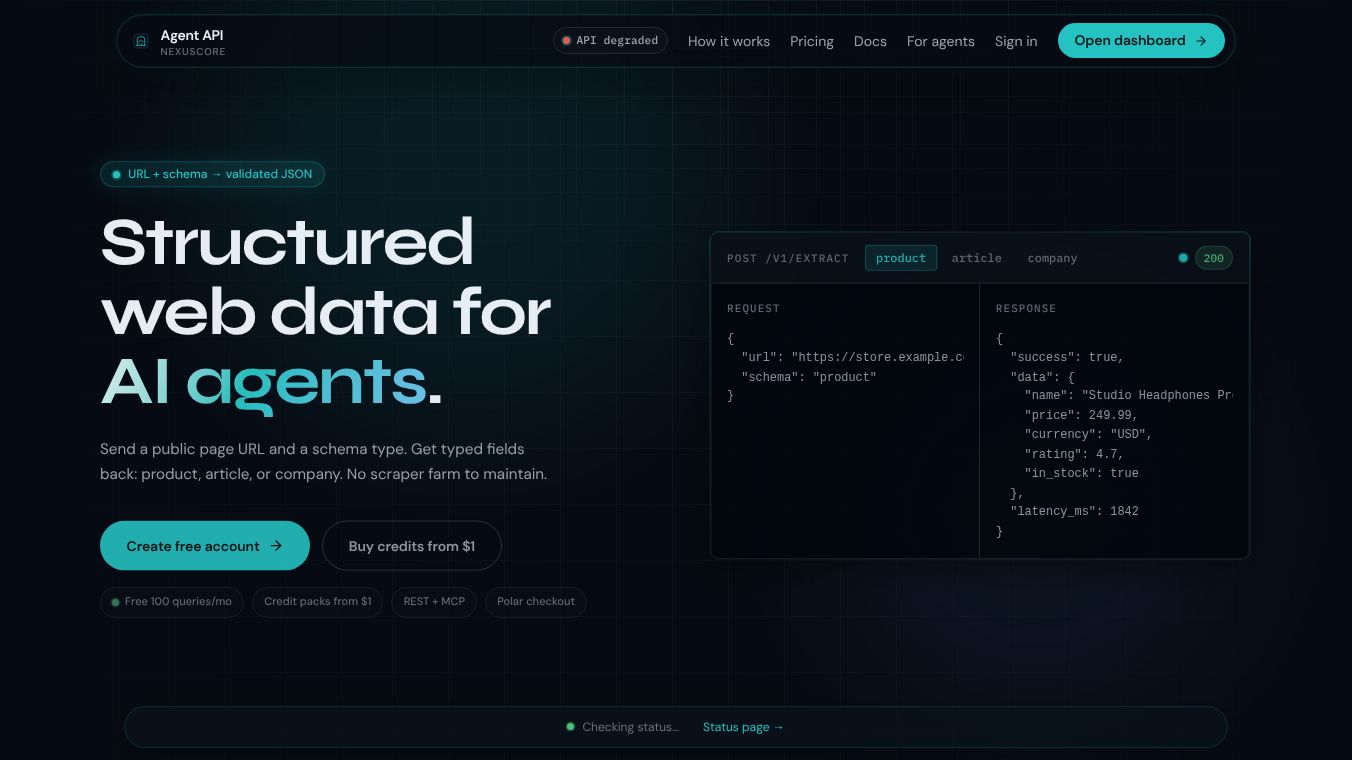Click the "in_stock": true line

pos(1081,473)
